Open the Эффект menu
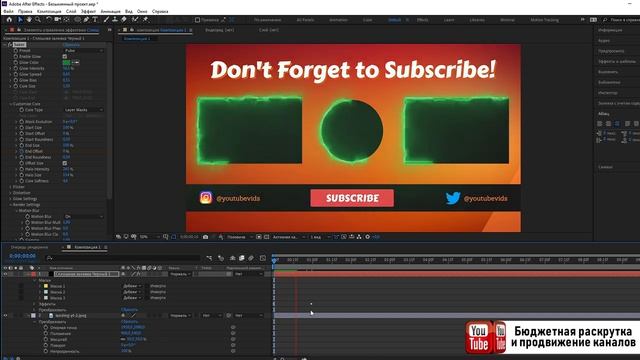This screenshot has height=360, width=640. pos(88,11)
